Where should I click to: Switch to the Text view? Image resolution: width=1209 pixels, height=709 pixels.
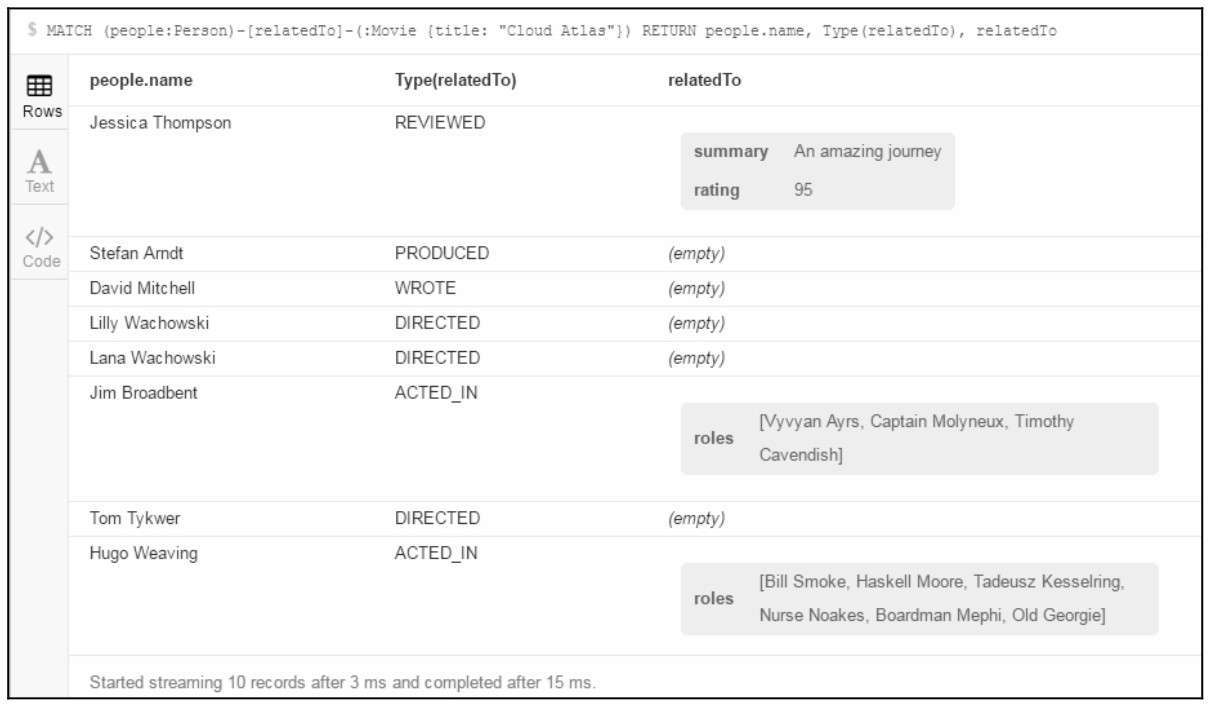click(40, 170)
